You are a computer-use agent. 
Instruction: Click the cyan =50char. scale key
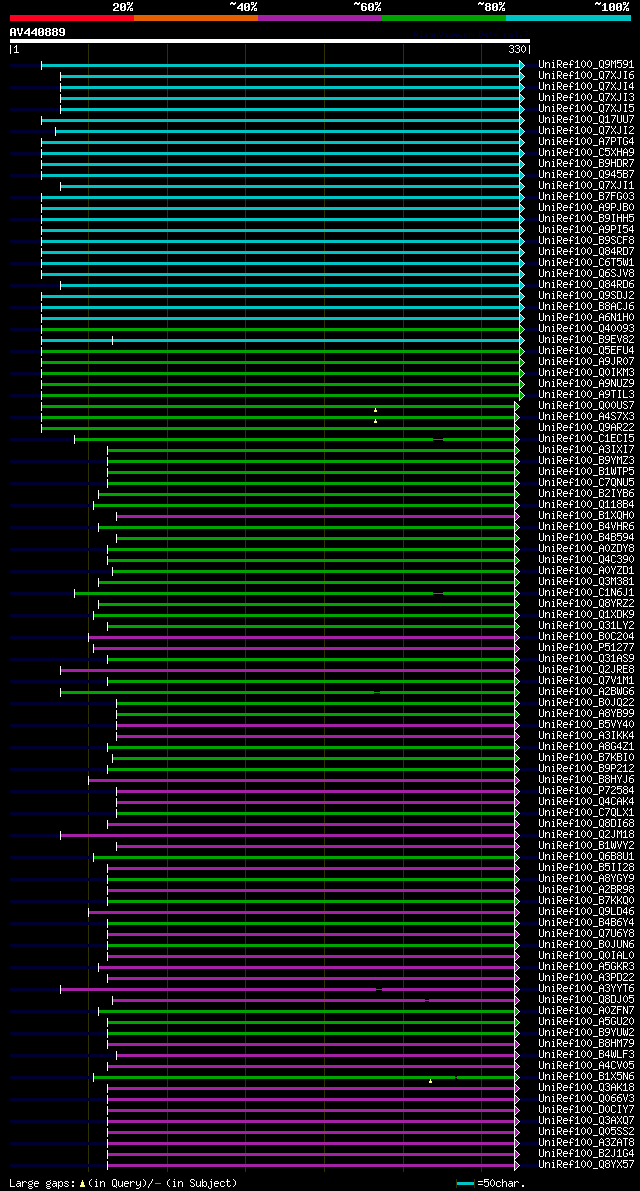pyautogui.click(x=465, y=1183)
